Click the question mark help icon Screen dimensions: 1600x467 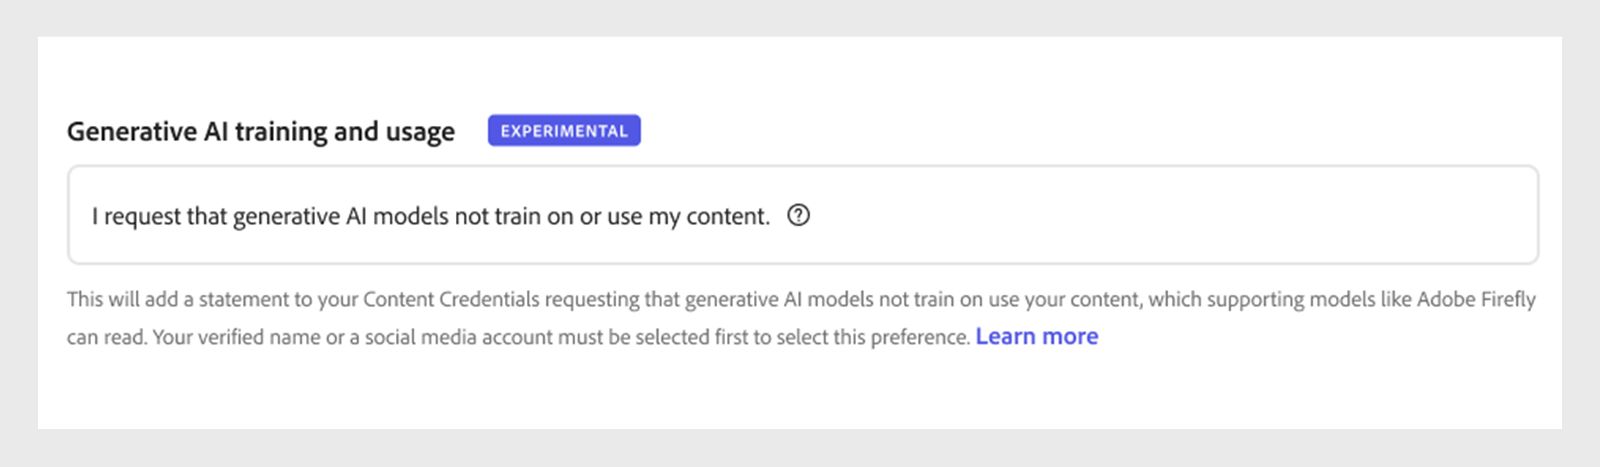(x=798, y=215)
